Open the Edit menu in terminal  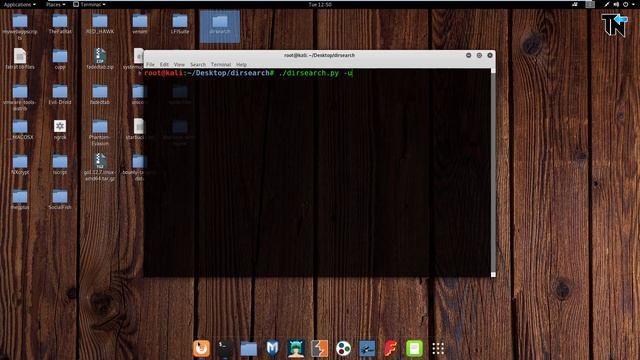point(164,64)
